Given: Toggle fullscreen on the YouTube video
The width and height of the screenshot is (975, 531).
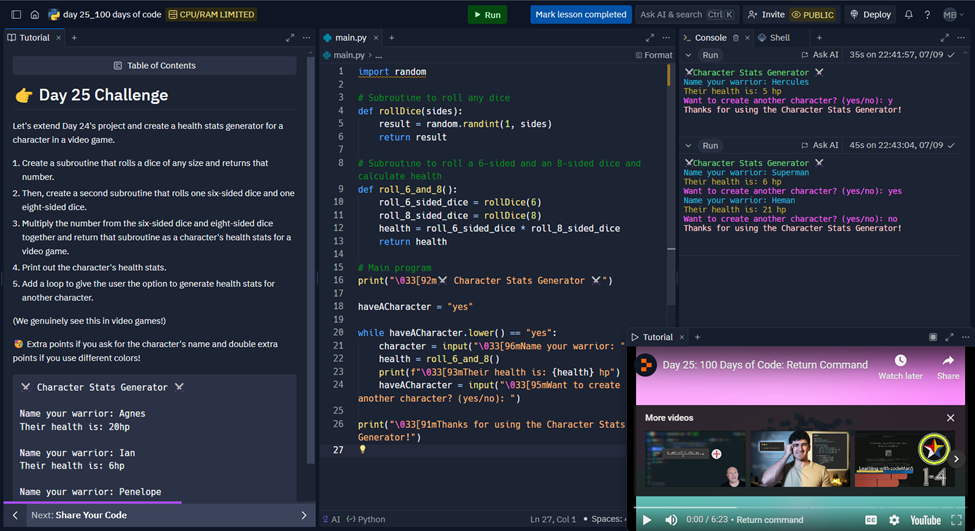Looking at the screenshot, I should click(x=956, y=520).
